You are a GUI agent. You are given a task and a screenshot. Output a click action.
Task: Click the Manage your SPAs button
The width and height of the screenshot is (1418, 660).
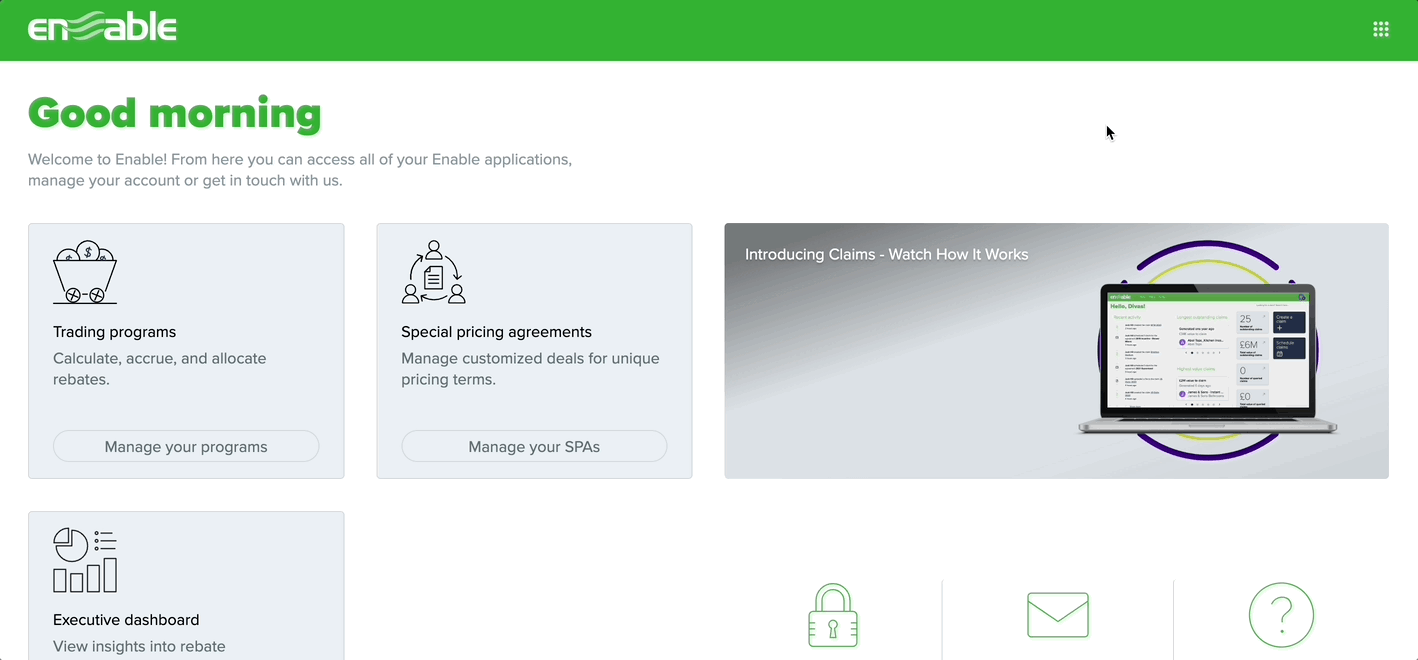tap(534, 446)
